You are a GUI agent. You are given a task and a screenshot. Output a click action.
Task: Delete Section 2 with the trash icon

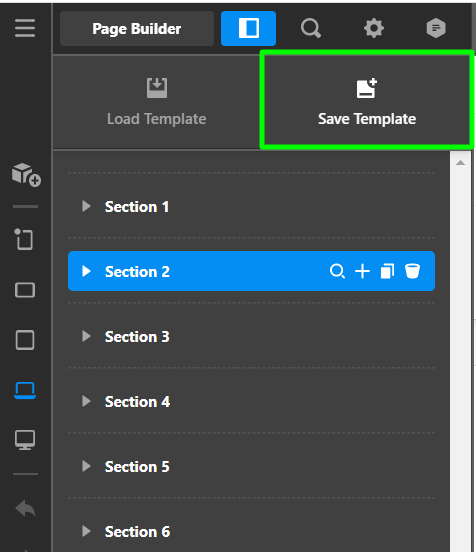(x=412, y=271)
